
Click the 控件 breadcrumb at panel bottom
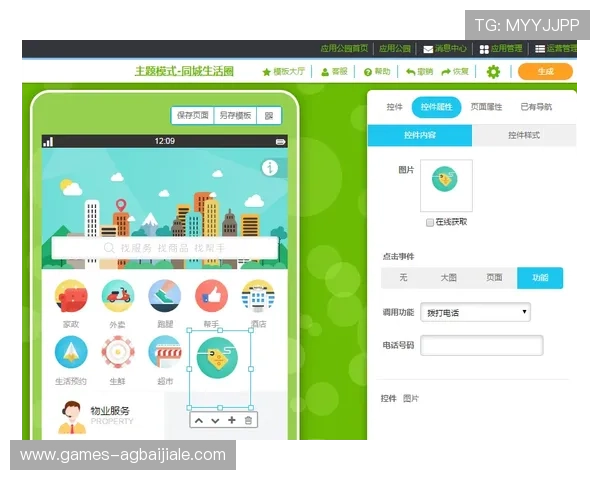point(388,398)
